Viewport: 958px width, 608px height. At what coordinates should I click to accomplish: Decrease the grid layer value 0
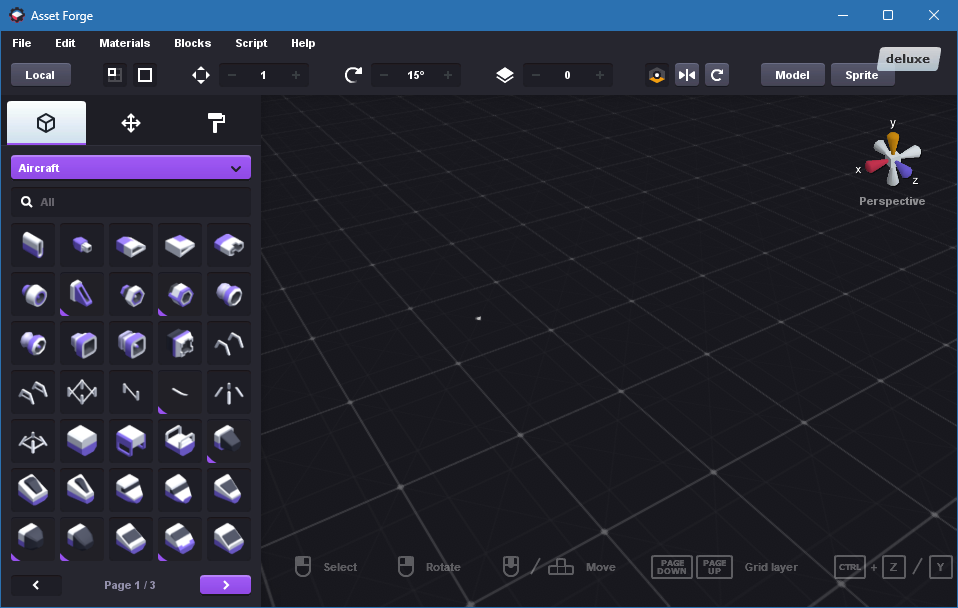[536, 75]
